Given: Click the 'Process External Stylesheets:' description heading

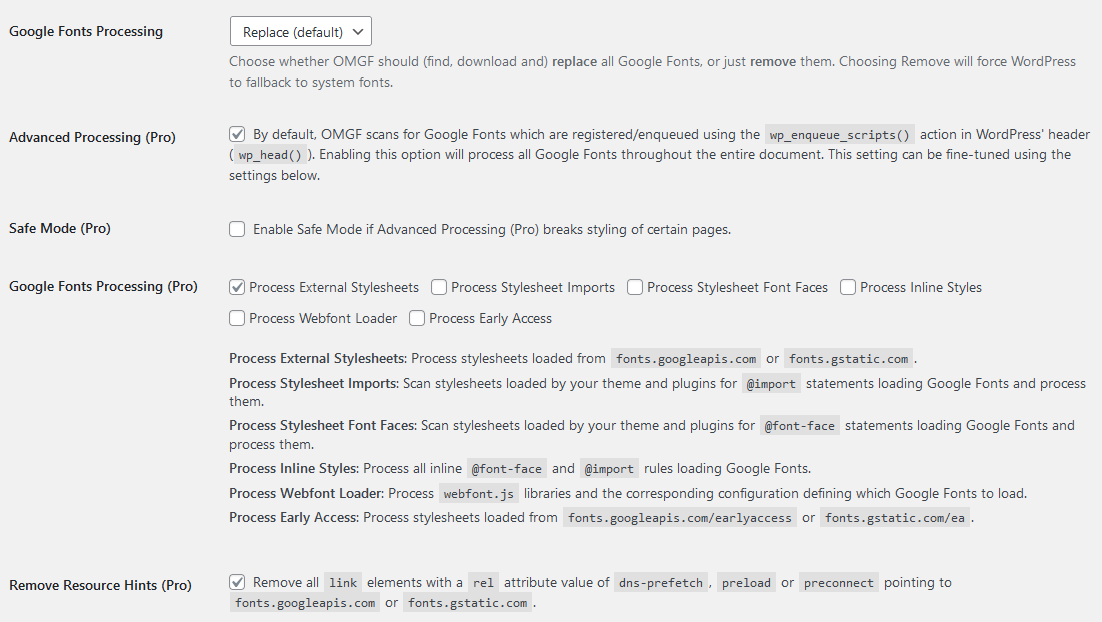Looking at the screenshot, I should click(318, 358).
